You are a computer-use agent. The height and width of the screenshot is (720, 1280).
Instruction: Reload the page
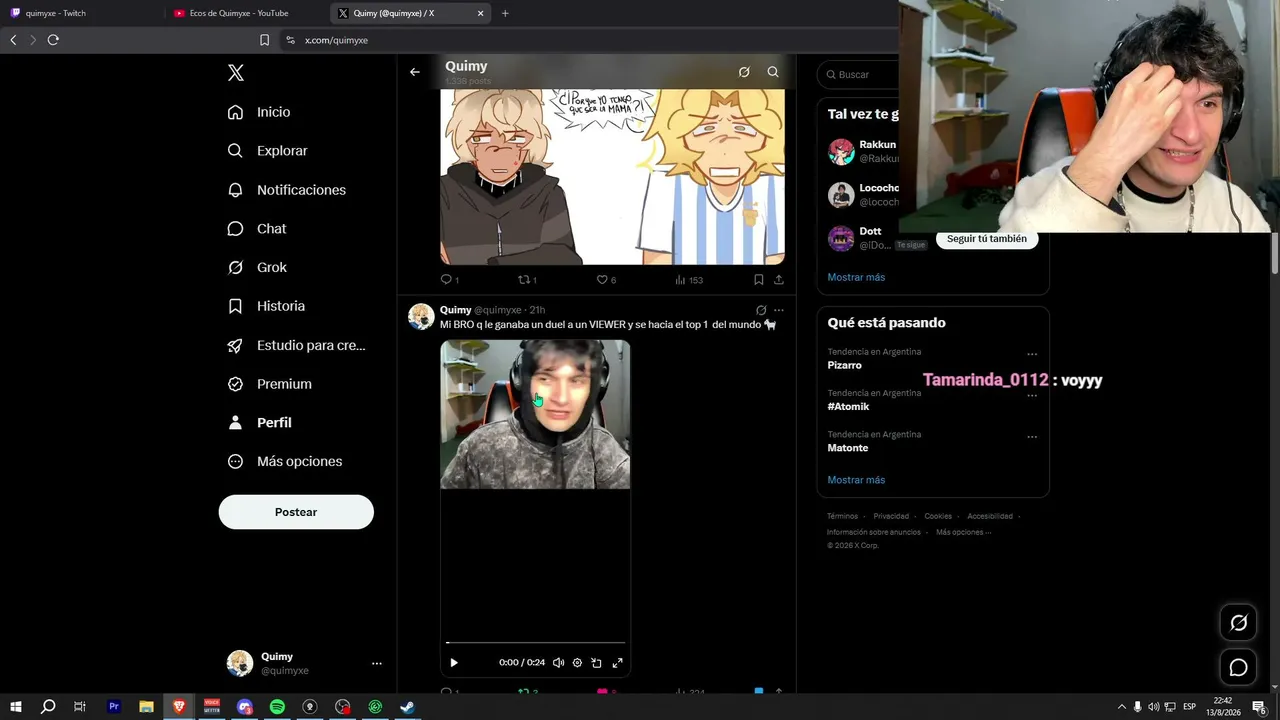tap(53, 40)
